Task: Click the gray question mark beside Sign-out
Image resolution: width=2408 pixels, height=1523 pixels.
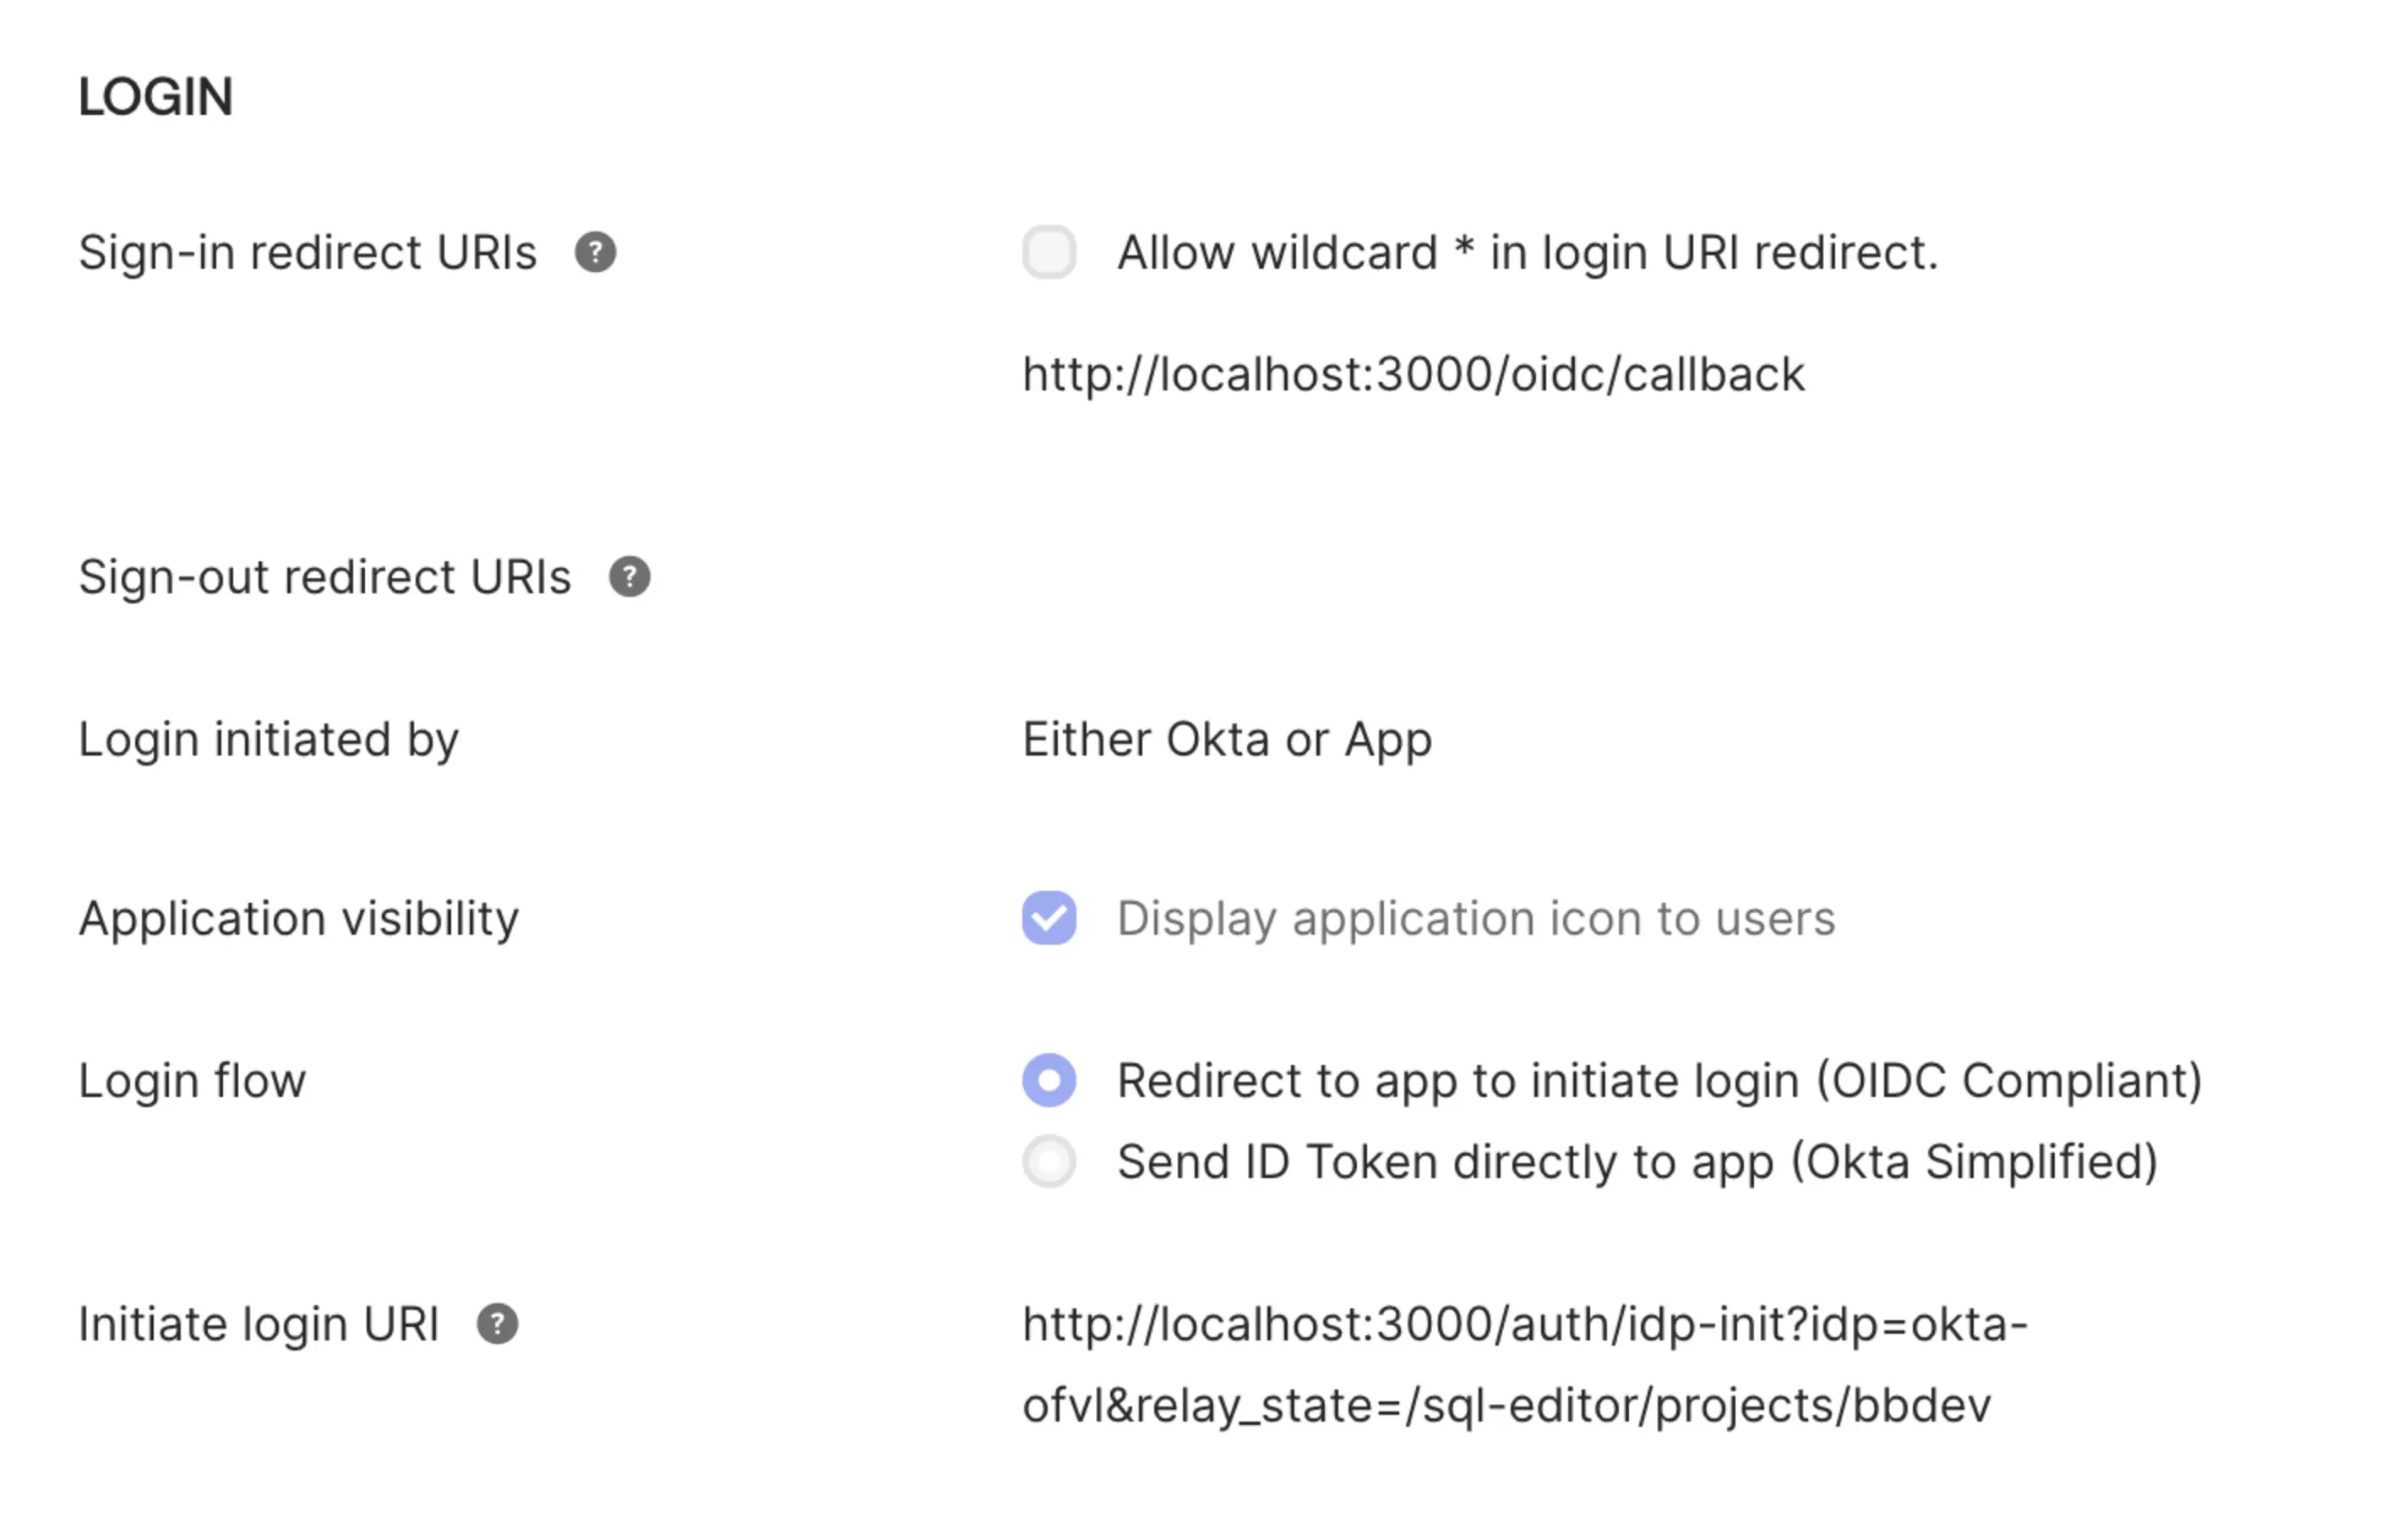Action: pyautogui.click(x=630, y=576)
